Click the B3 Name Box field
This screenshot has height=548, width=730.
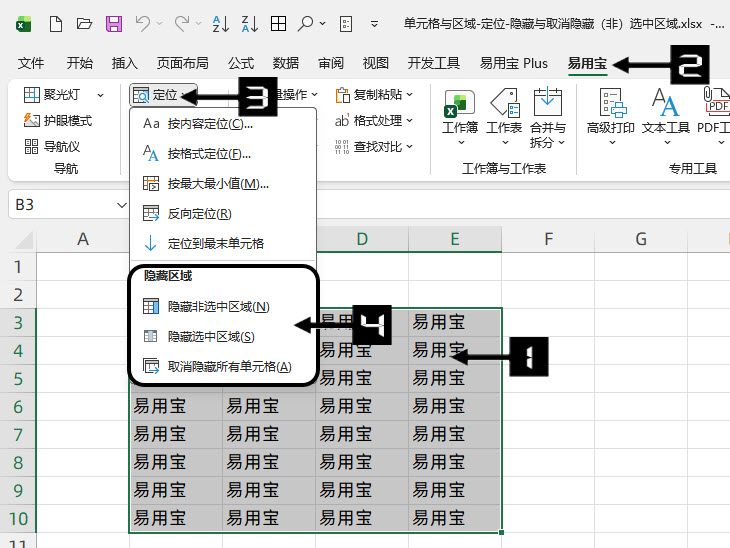60,204
